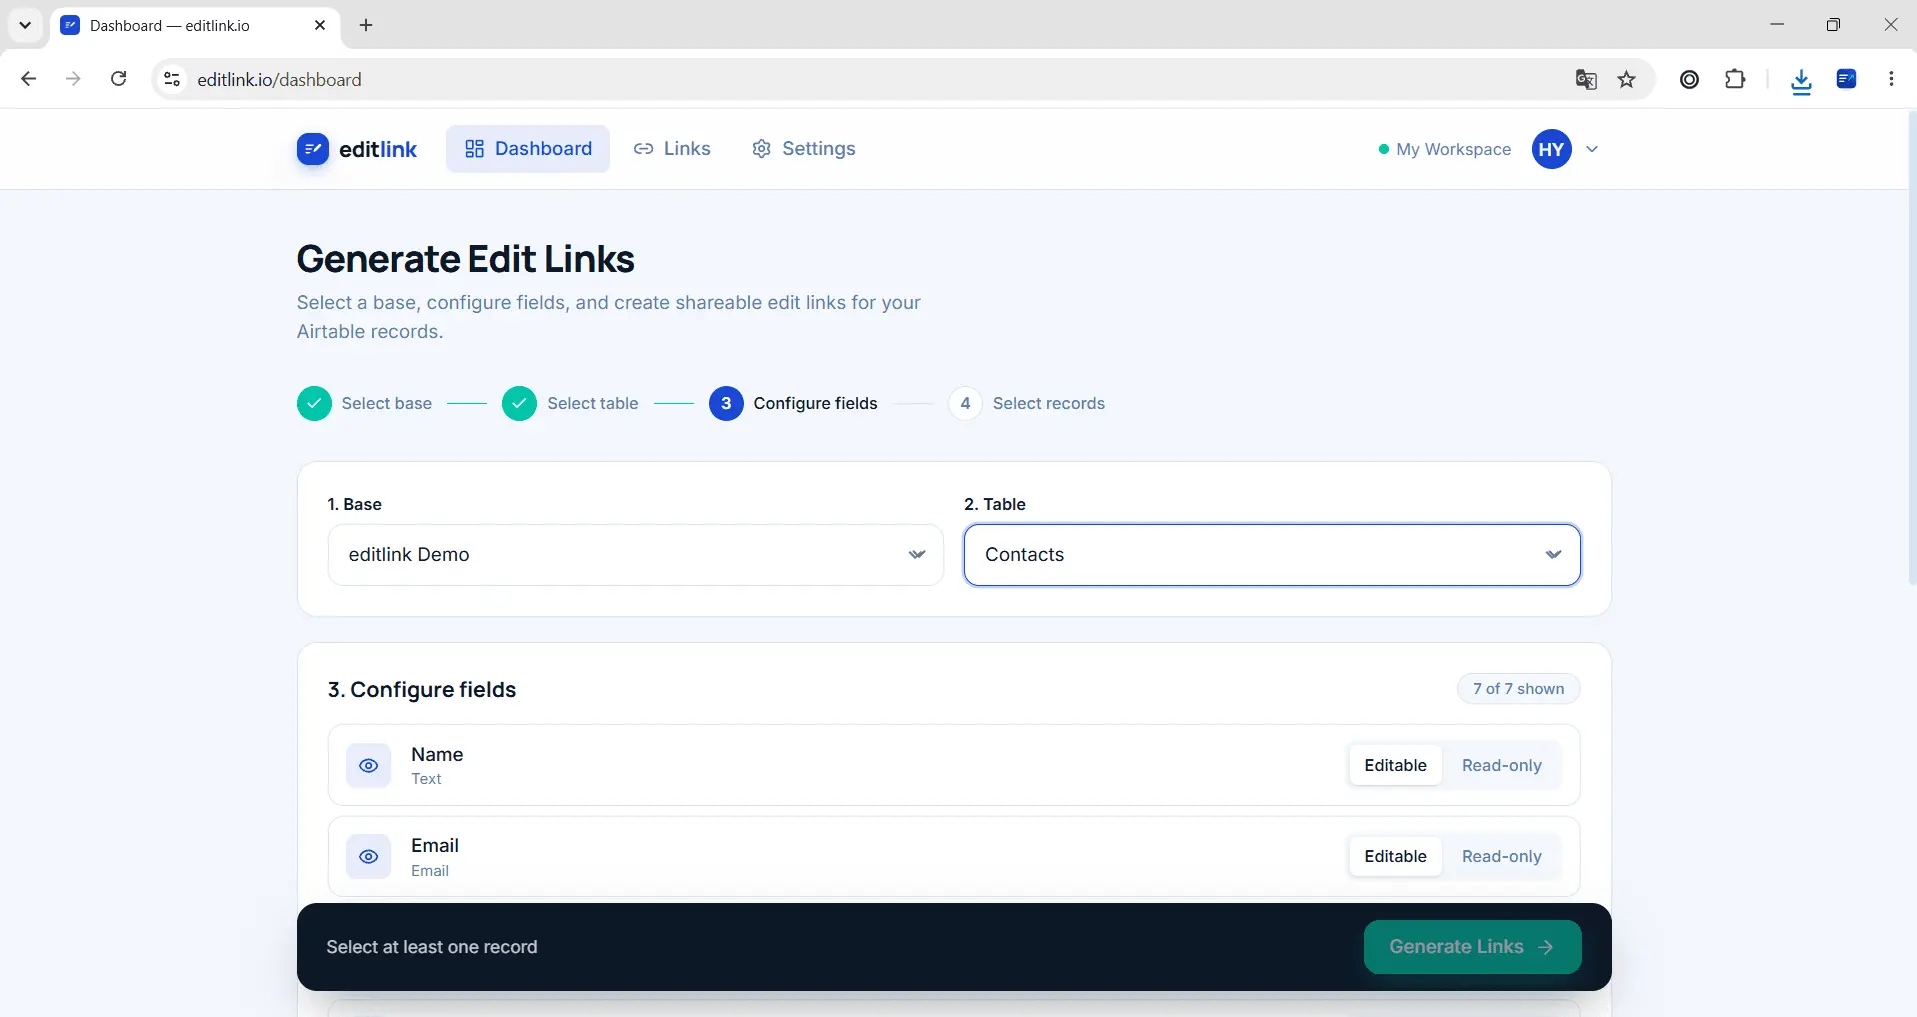The image size is (1917, 1017).
Task: Set Email field to Editable
Action: tap(1395, 857)
